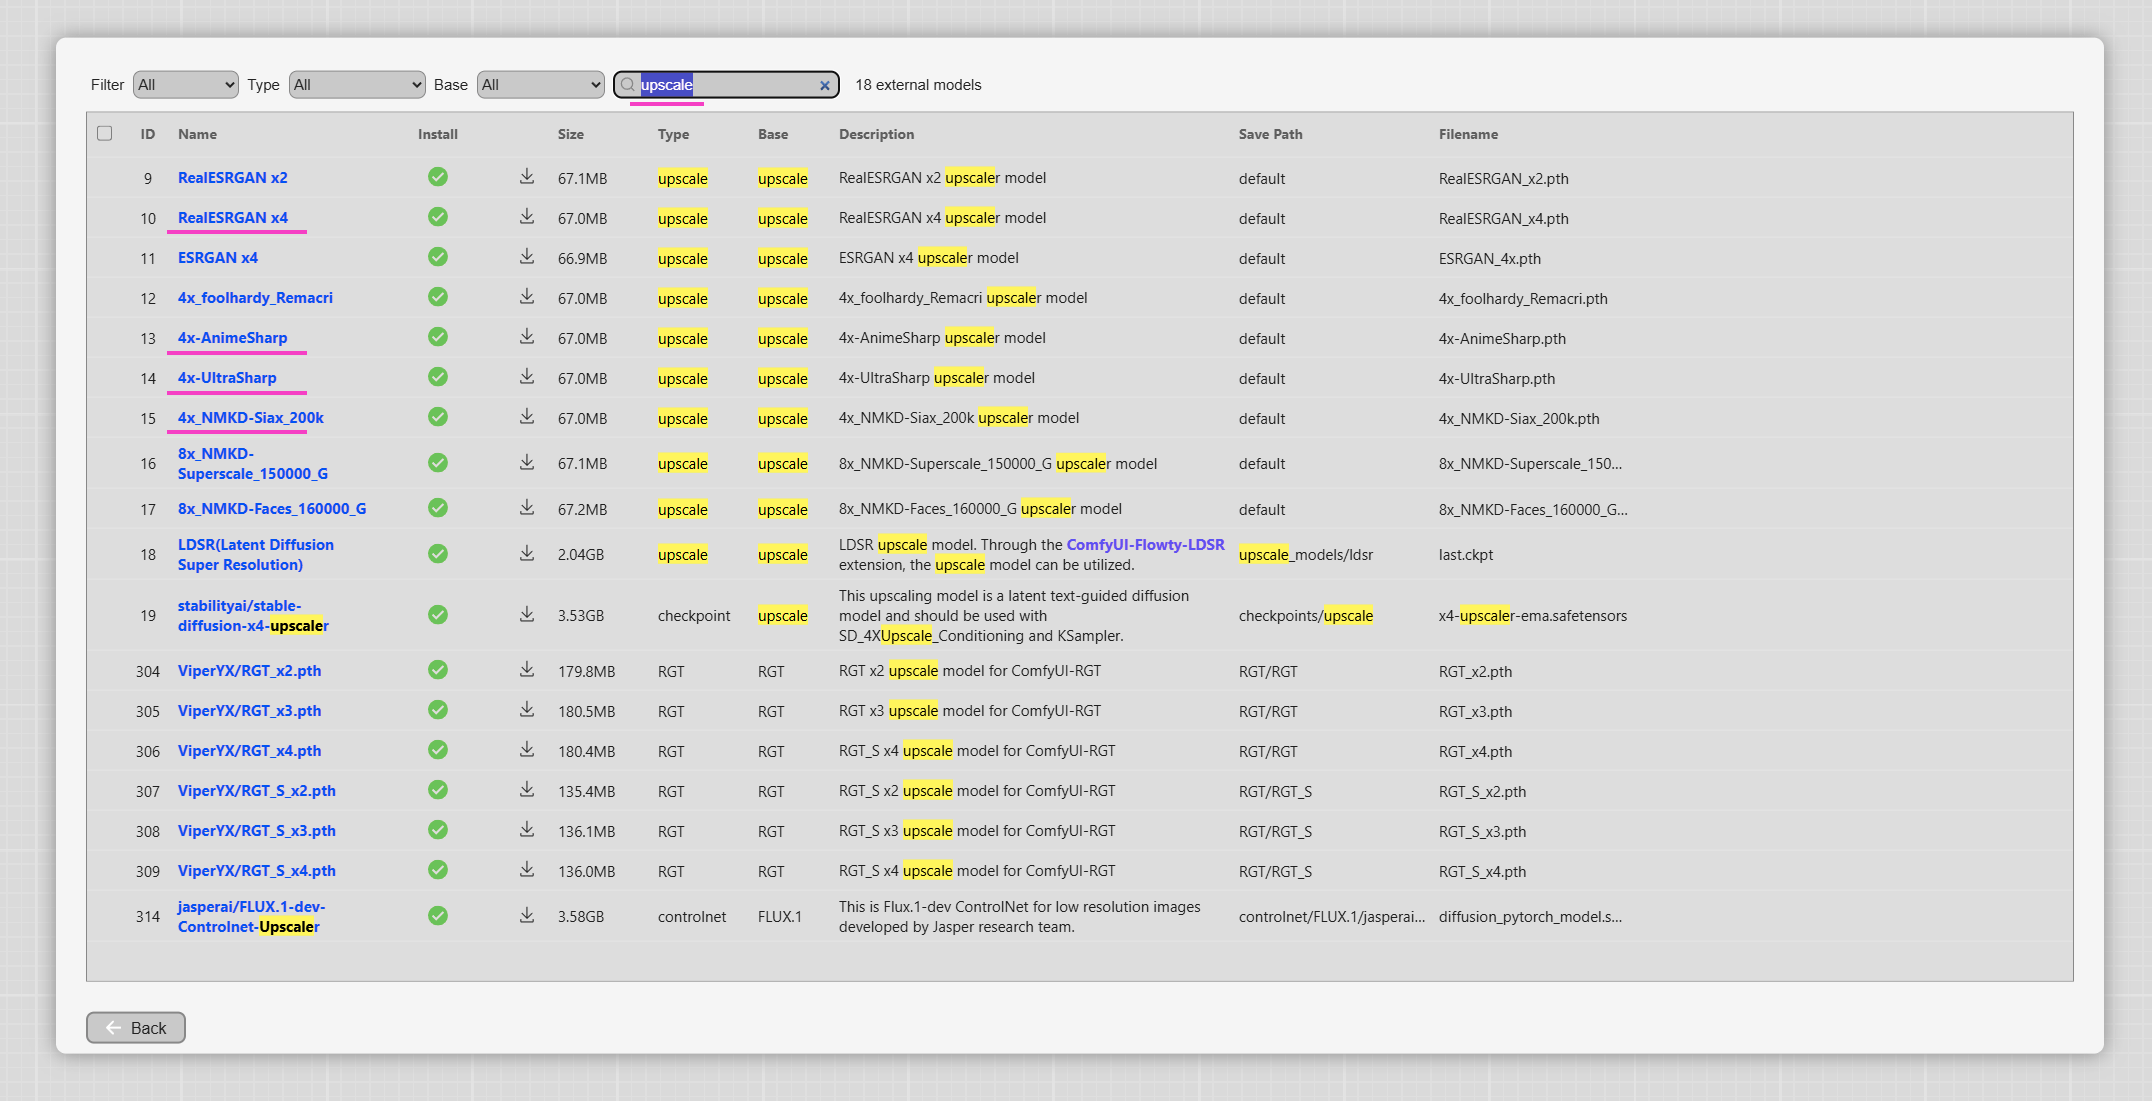
Task: Open the RealESRGAN x2 link
Action: click(x=233, y=177)
